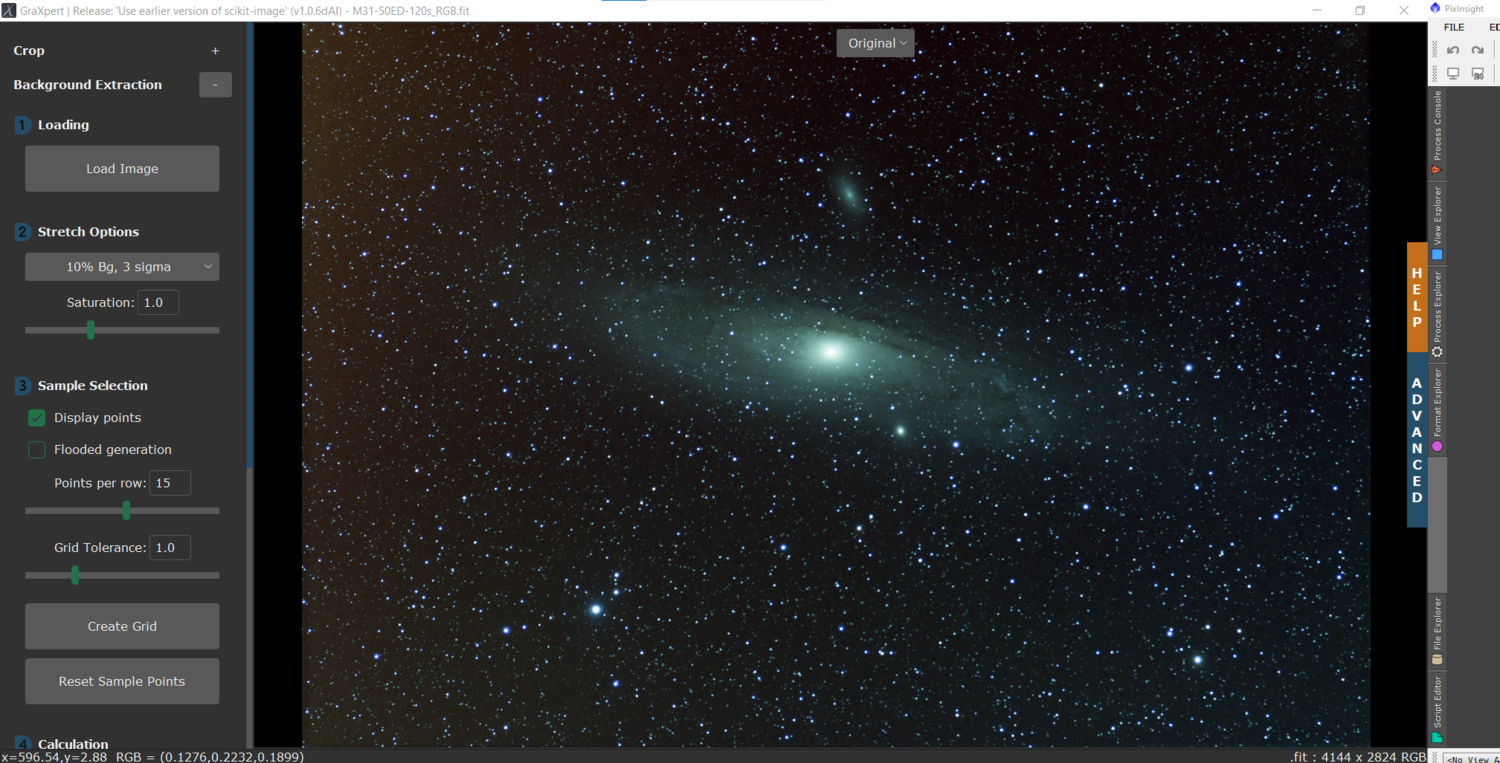Click the Create Grid button

[122, 626]
